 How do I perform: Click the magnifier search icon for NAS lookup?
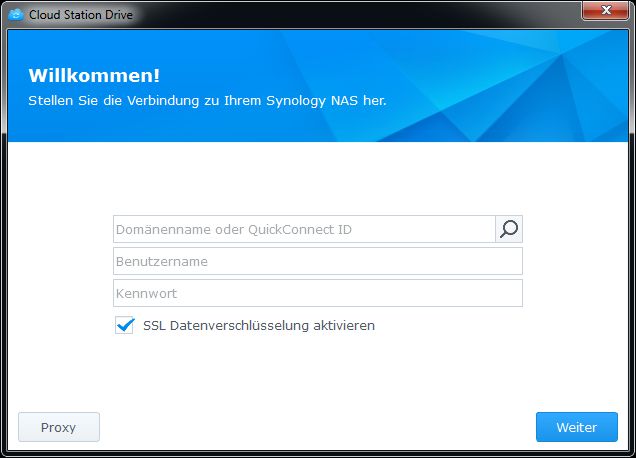pos(509,229)
